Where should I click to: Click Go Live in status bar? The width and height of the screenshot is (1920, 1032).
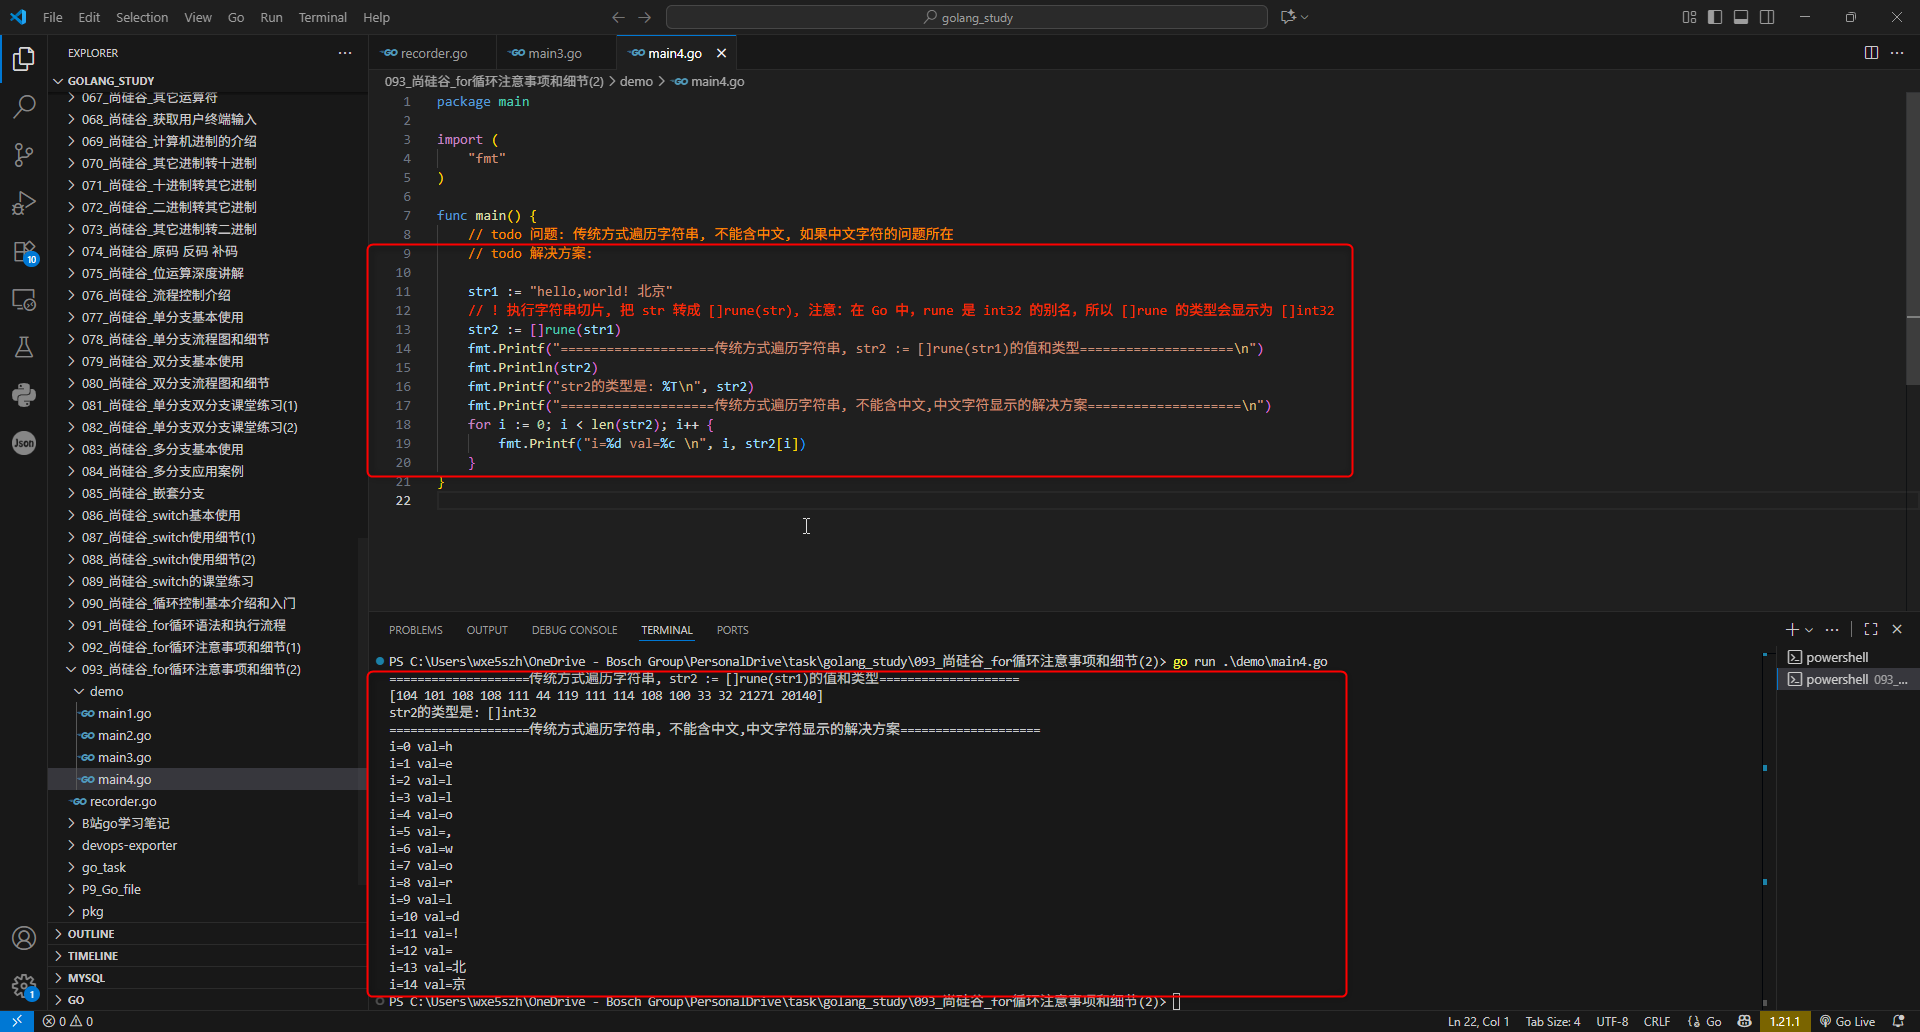(1847, 1021)
